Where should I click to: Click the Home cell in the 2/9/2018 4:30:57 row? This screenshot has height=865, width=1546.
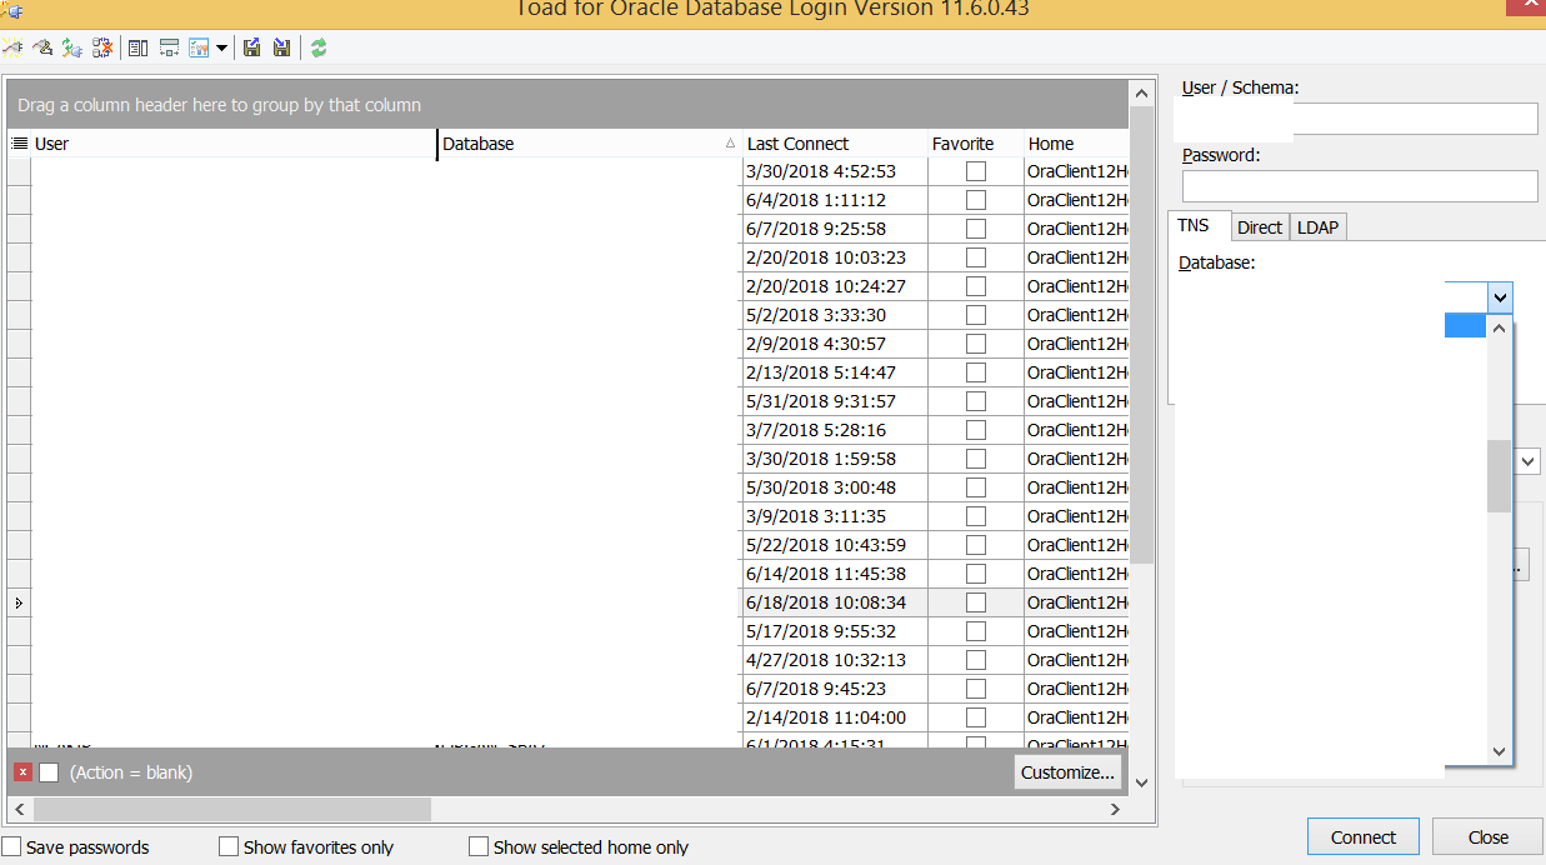coord(1076,344)
